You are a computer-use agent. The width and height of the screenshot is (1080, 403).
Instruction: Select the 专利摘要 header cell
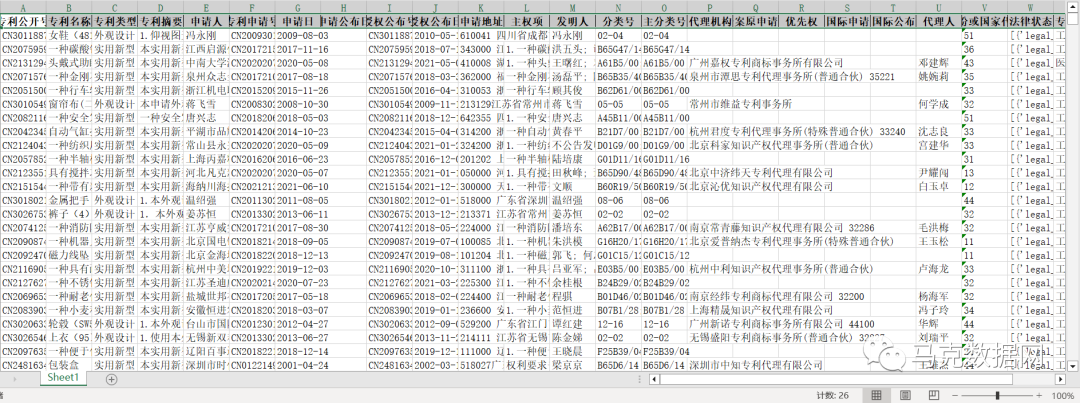tap(160, 21)
